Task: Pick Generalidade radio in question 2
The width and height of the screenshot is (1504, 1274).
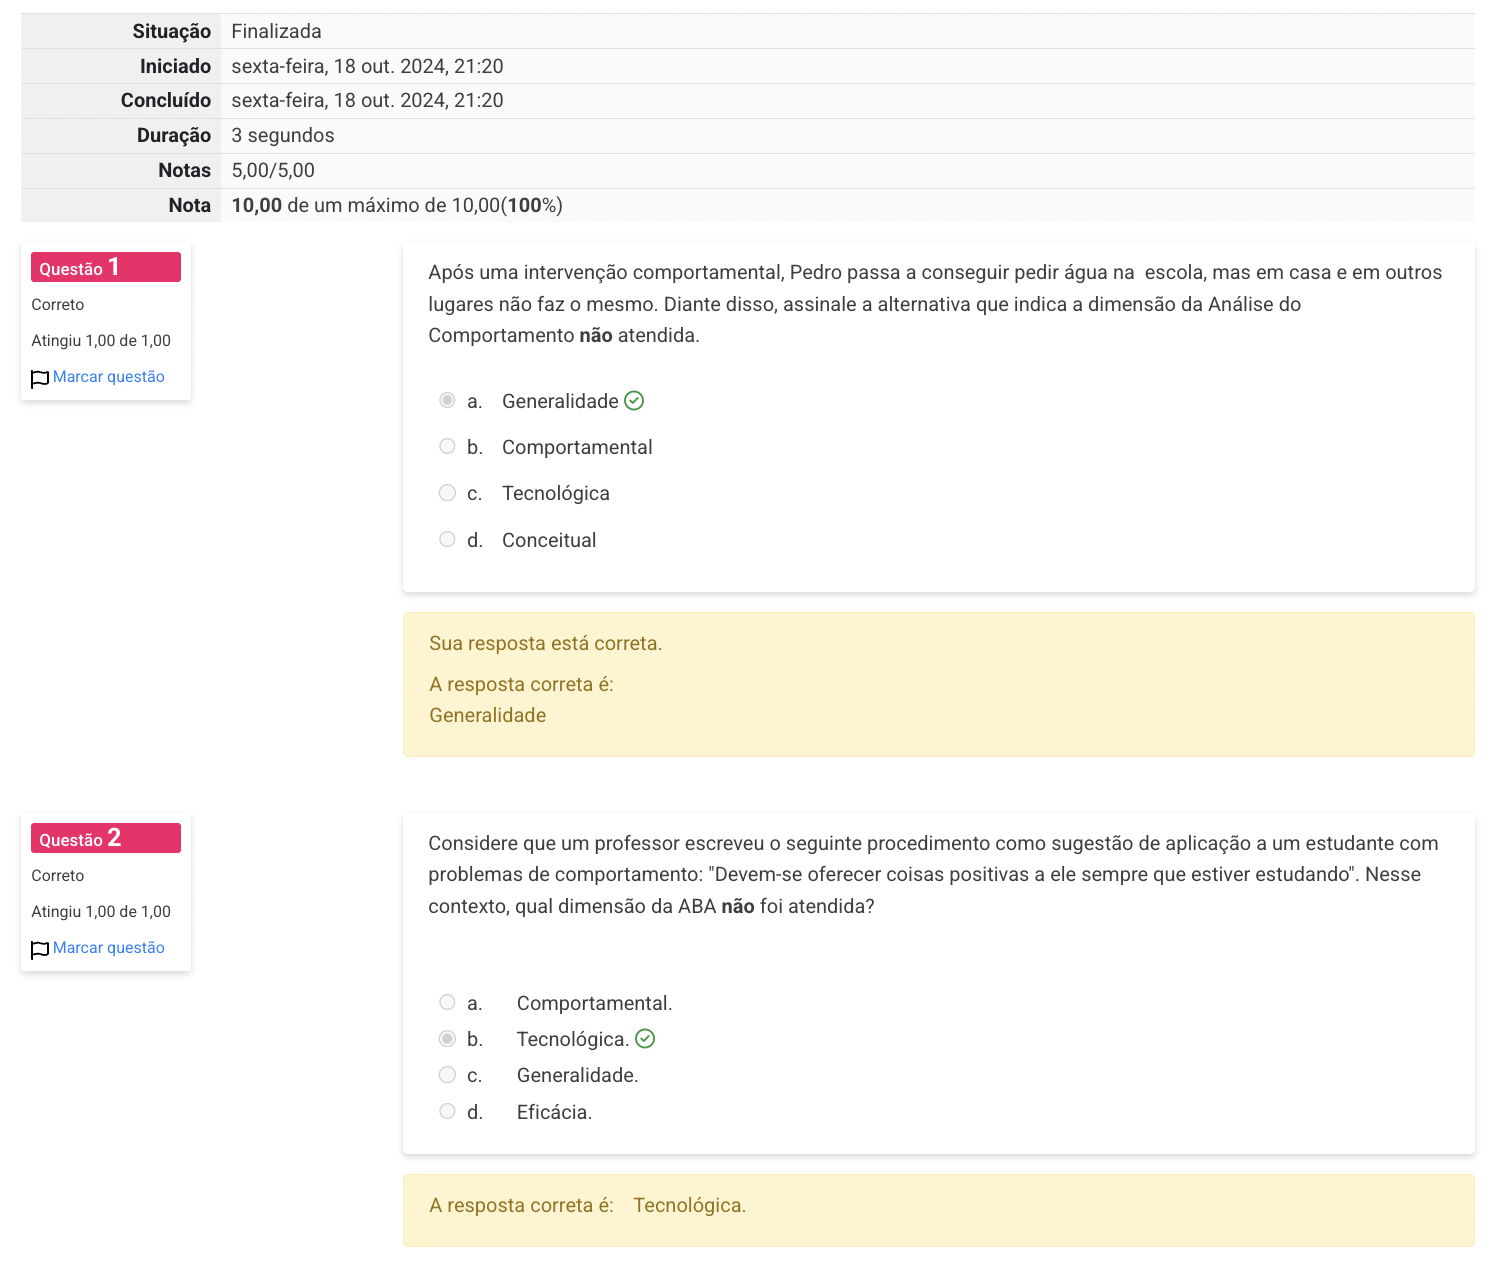Action: pos(447,1074)
